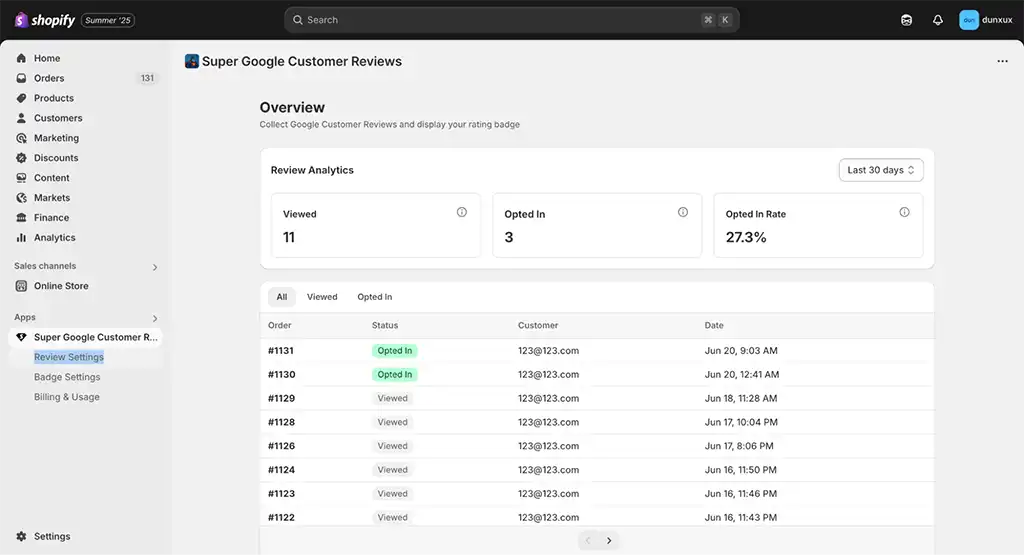Expand the Apps section chevron
Viewport: 1024px width, 555px height.
click(155, 319)
